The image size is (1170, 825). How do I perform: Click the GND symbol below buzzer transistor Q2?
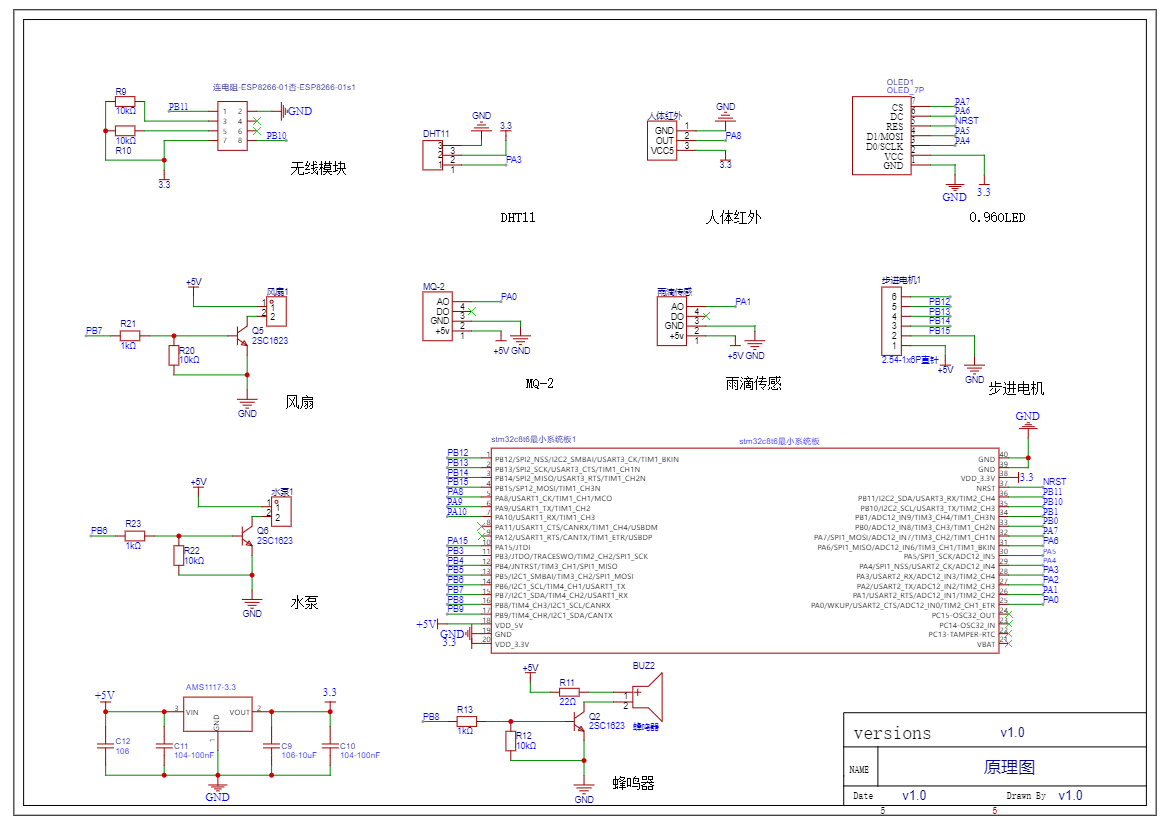point(584,791)
